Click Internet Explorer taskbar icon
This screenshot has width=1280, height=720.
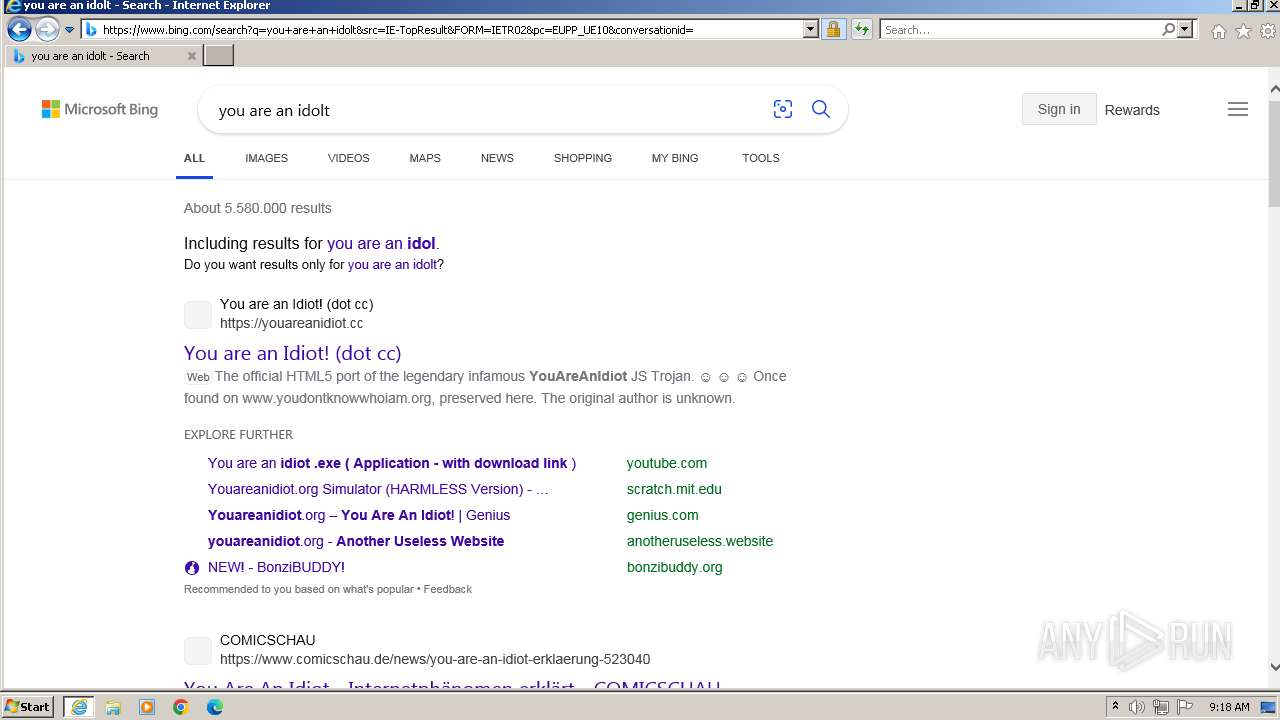(79, 707)
